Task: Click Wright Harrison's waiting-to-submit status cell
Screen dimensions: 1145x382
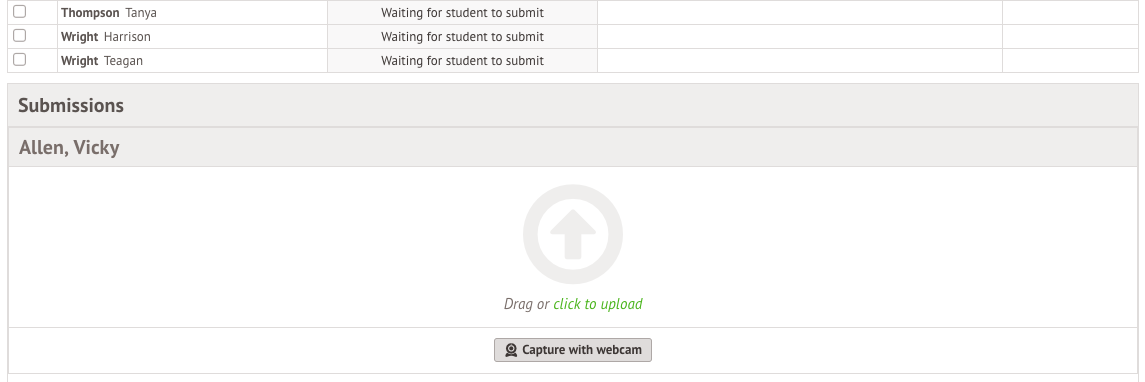Action: 462,37
